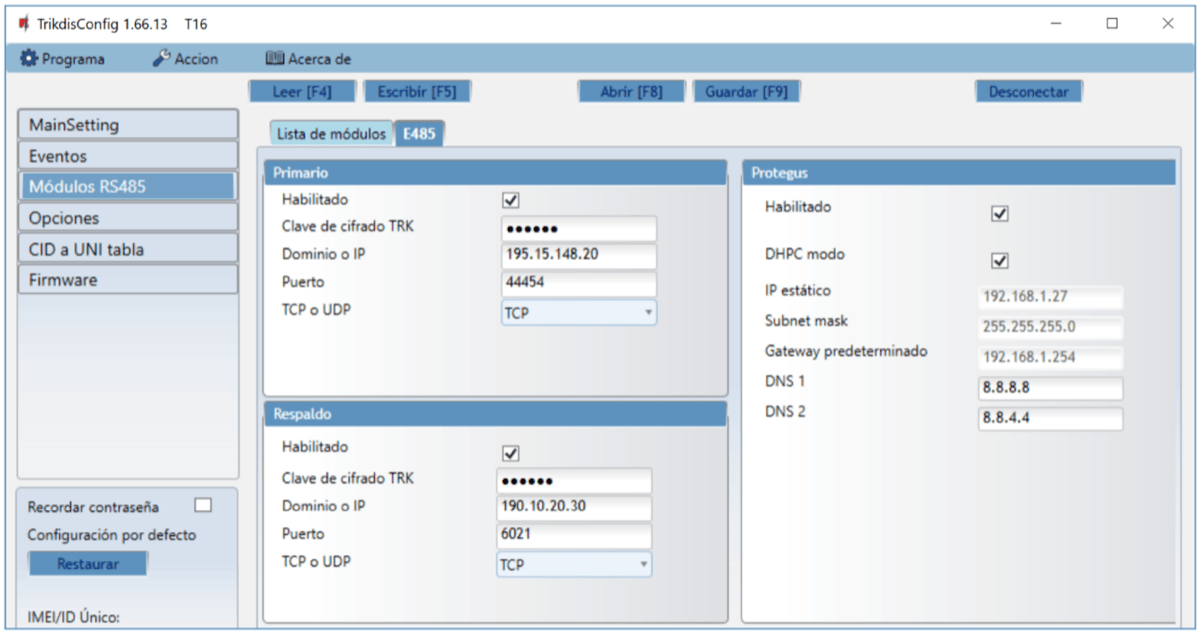Switch to the Lista de módulos tab
This screenshot has height=636, width=1200.
point(330,134)
